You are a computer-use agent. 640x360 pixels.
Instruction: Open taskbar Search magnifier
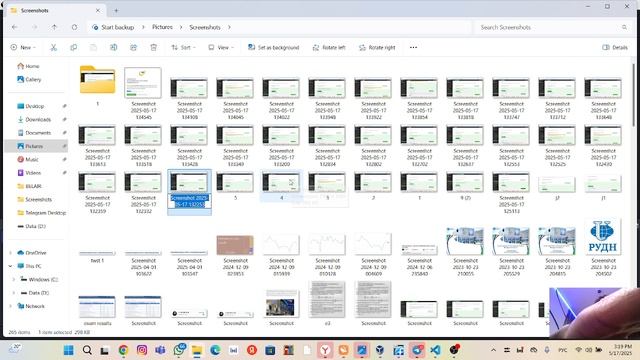[87, 350]
